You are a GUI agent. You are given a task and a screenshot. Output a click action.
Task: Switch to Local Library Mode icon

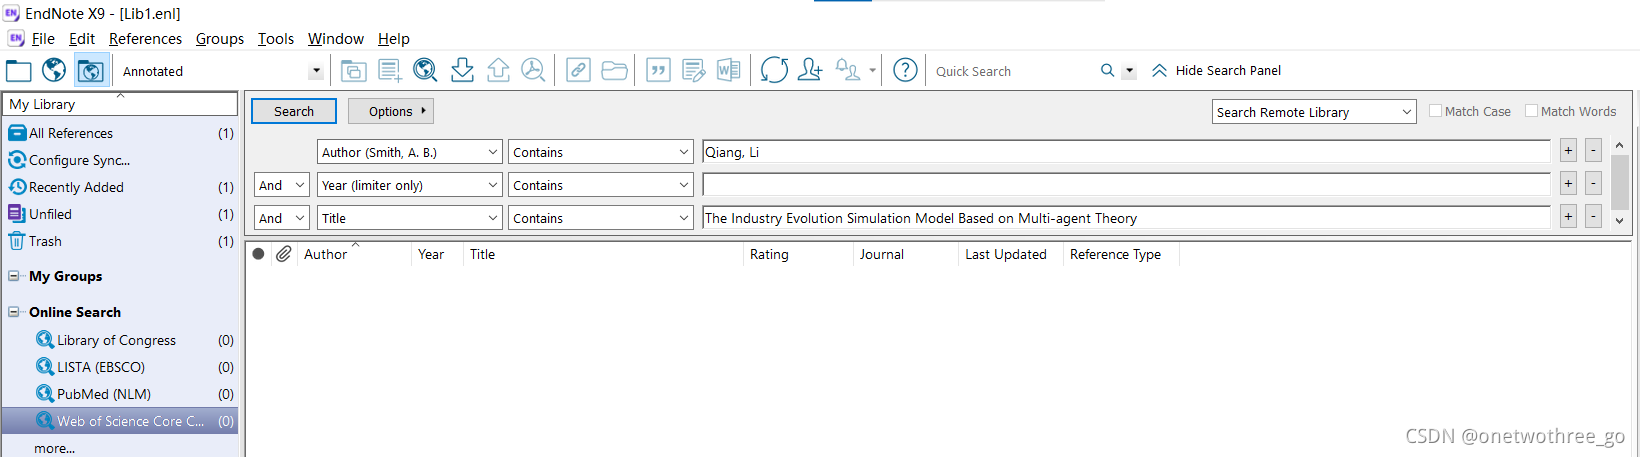click(19, 70)
